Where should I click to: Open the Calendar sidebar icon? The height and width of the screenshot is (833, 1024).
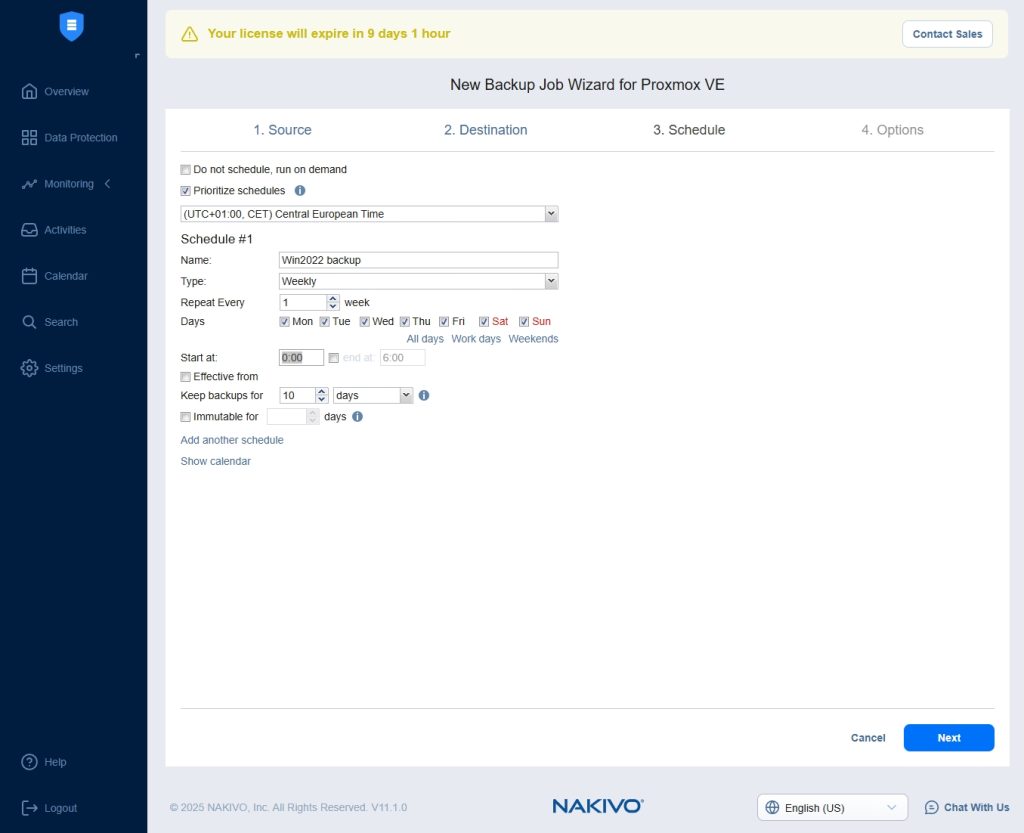coord(30,276)
